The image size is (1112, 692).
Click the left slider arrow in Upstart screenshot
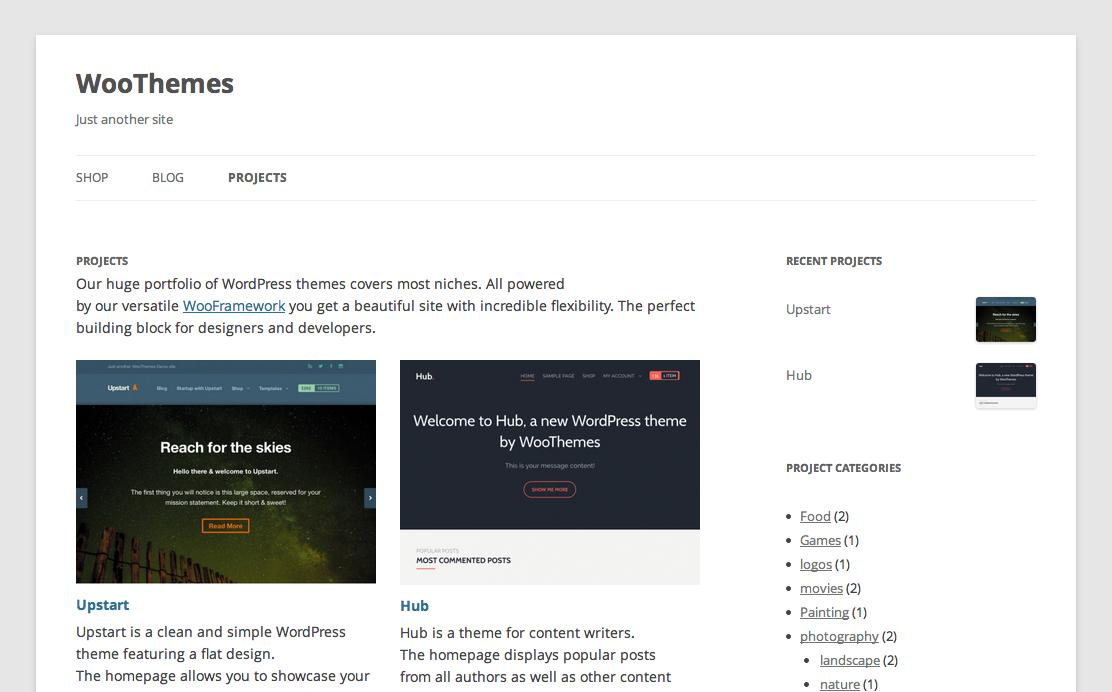(x=82, y=498)
